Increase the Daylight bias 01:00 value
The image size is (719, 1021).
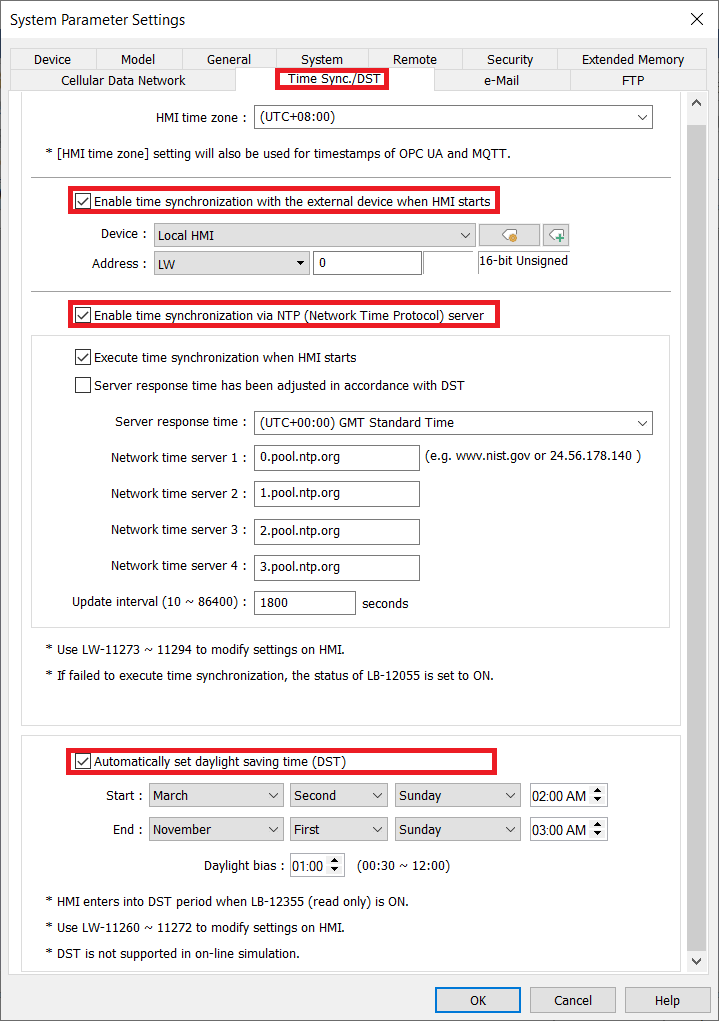tap(335, 860)
